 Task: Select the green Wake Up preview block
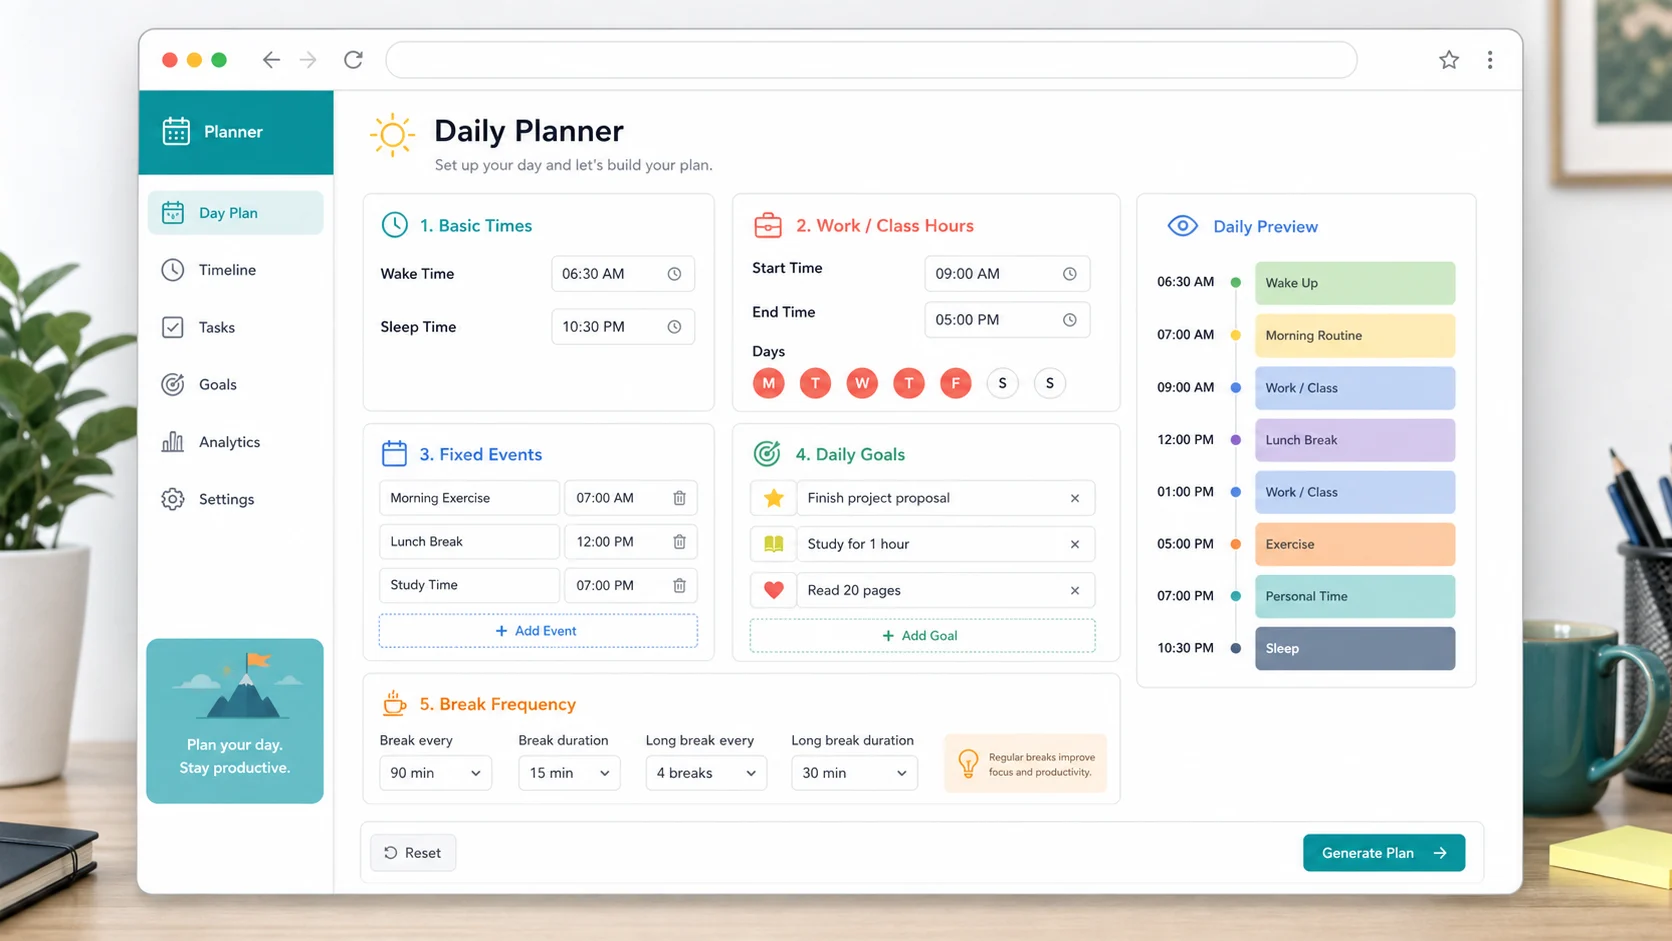pos(1355,283)
